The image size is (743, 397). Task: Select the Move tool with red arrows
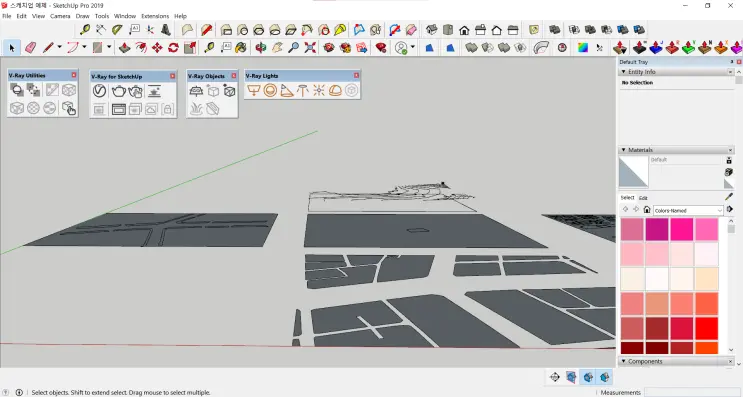(x=157, y=48)
